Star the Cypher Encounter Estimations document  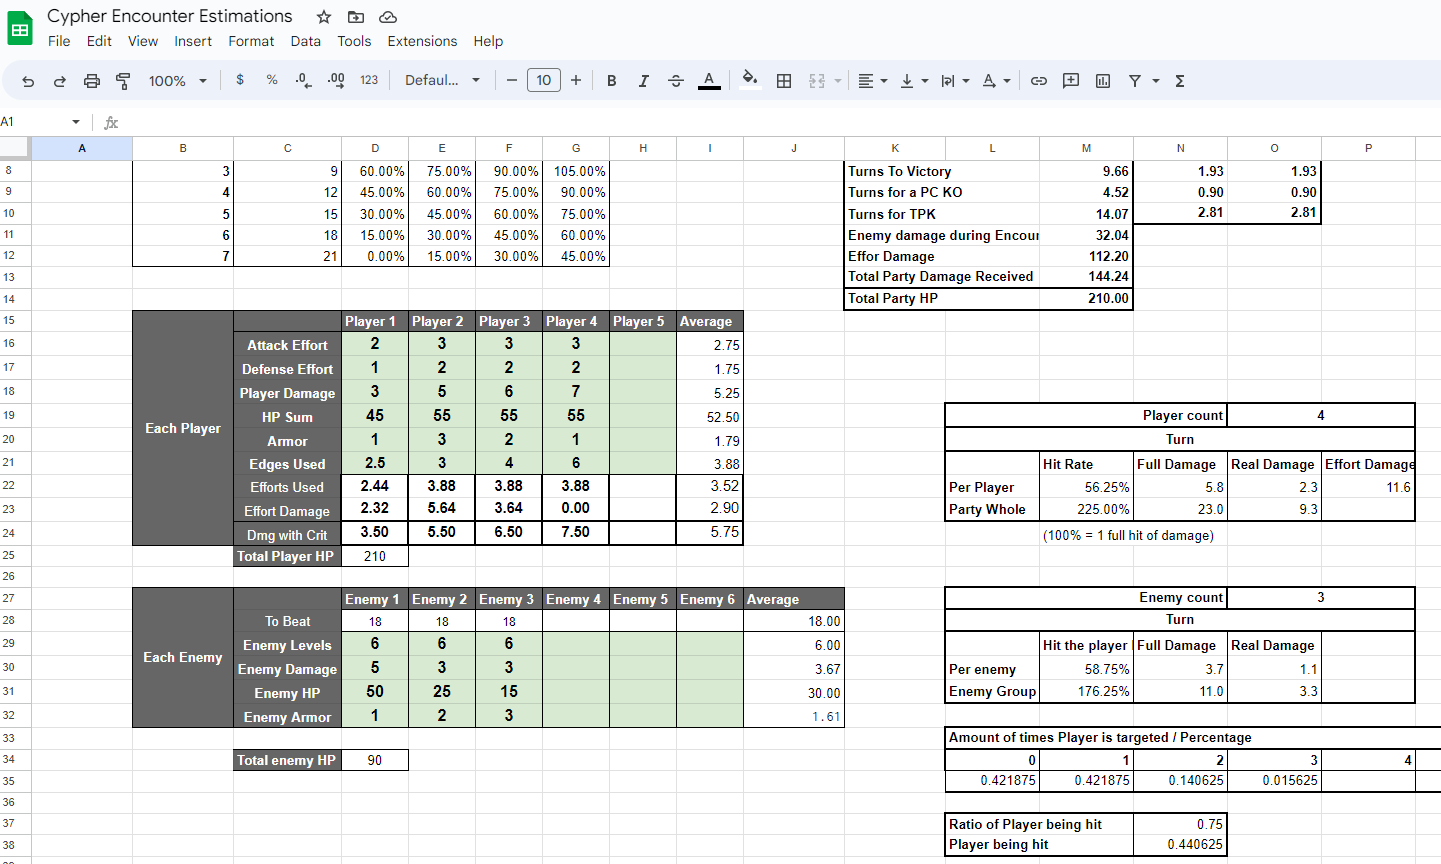click(323, 17)
